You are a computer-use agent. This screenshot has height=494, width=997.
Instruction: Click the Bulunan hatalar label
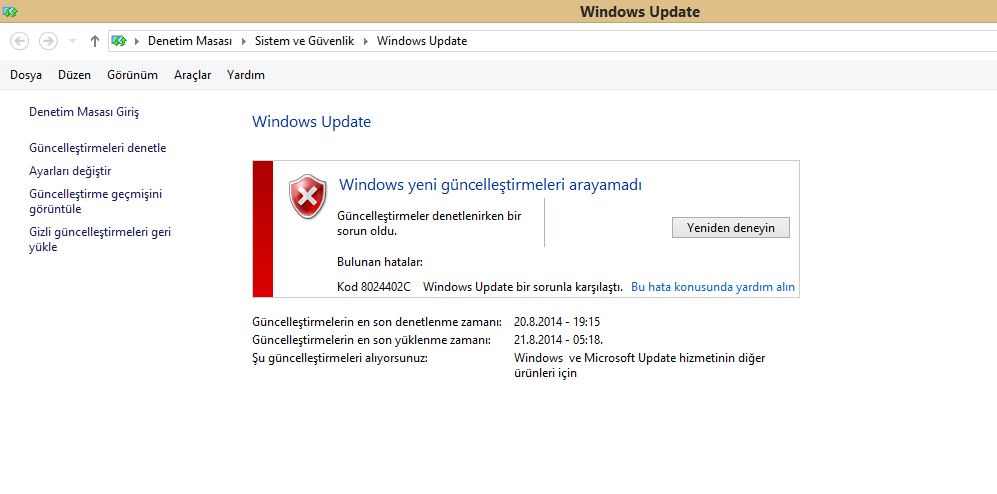click(380, 262)
